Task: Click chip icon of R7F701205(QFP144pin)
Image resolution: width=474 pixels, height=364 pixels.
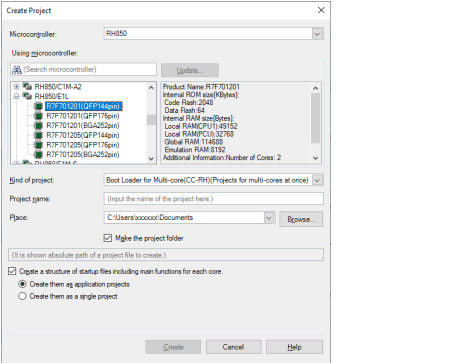Action: point(39,135)
